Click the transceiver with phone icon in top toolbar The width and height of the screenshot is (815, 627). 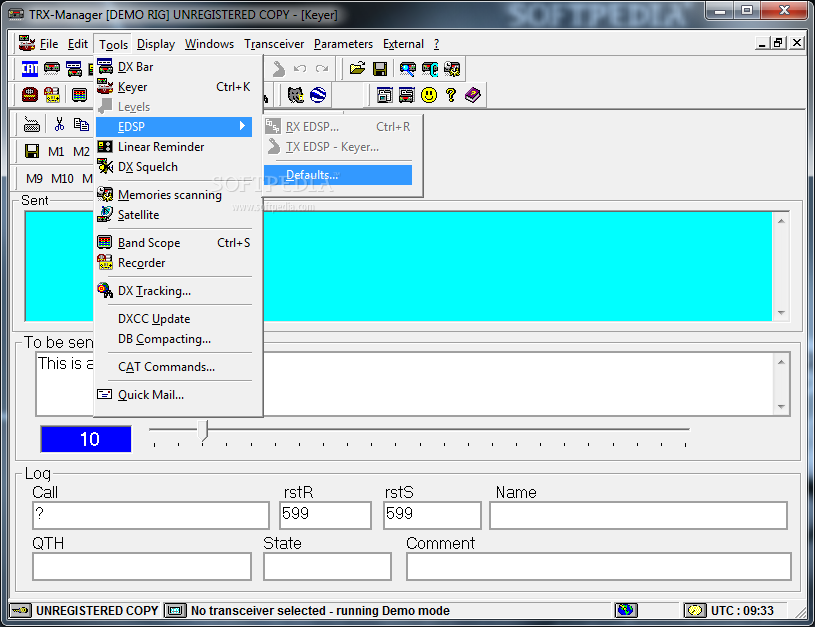click(430, 69)
